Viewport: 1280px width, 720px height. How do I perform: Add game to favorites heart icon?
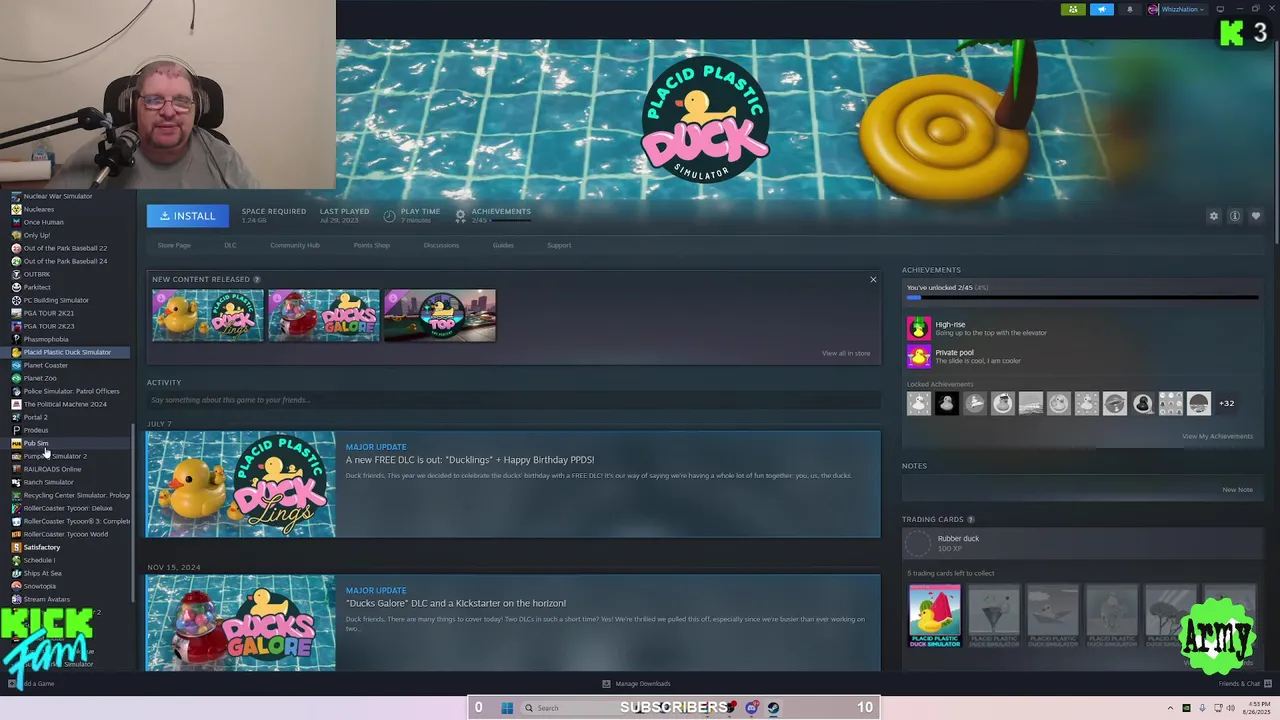1256,216
